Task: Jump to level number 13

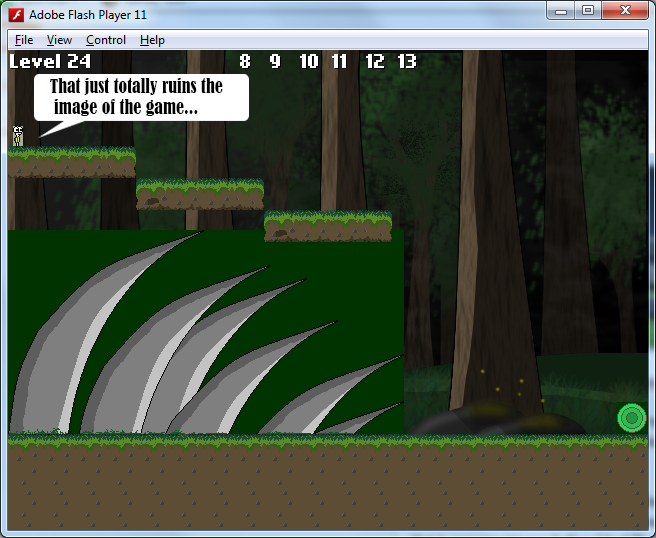Action: (406, 62)
